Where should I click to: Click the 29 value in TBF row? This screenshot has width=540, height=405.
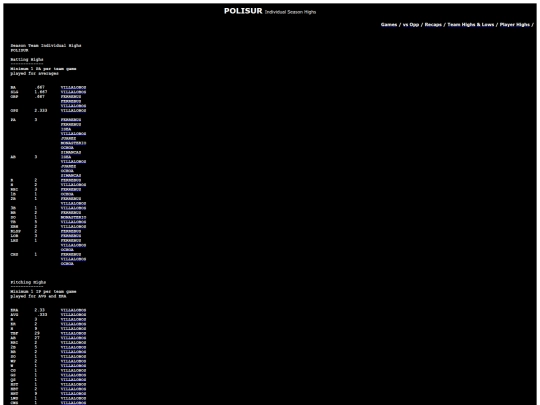[x=37, y=333]
